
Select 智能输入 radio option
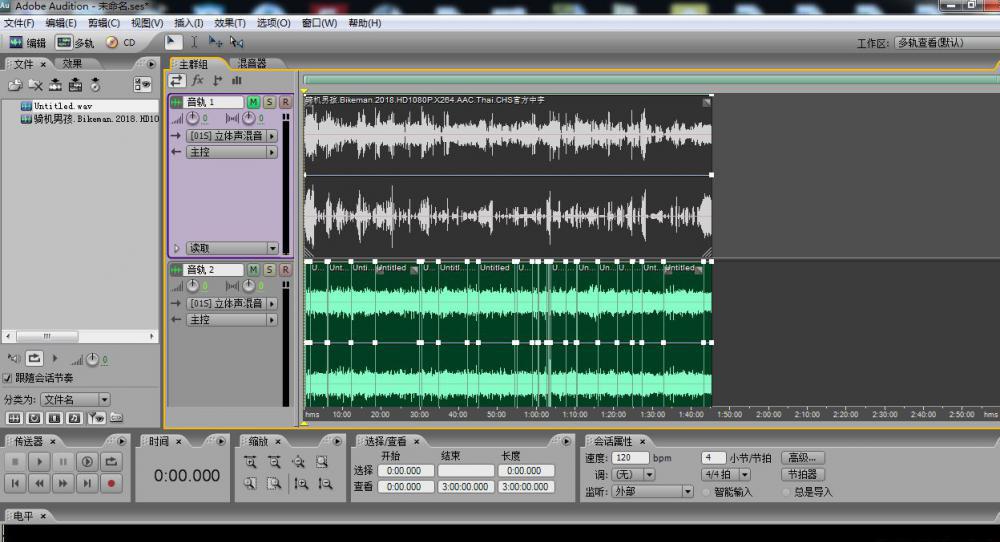(x=707, y=492)
